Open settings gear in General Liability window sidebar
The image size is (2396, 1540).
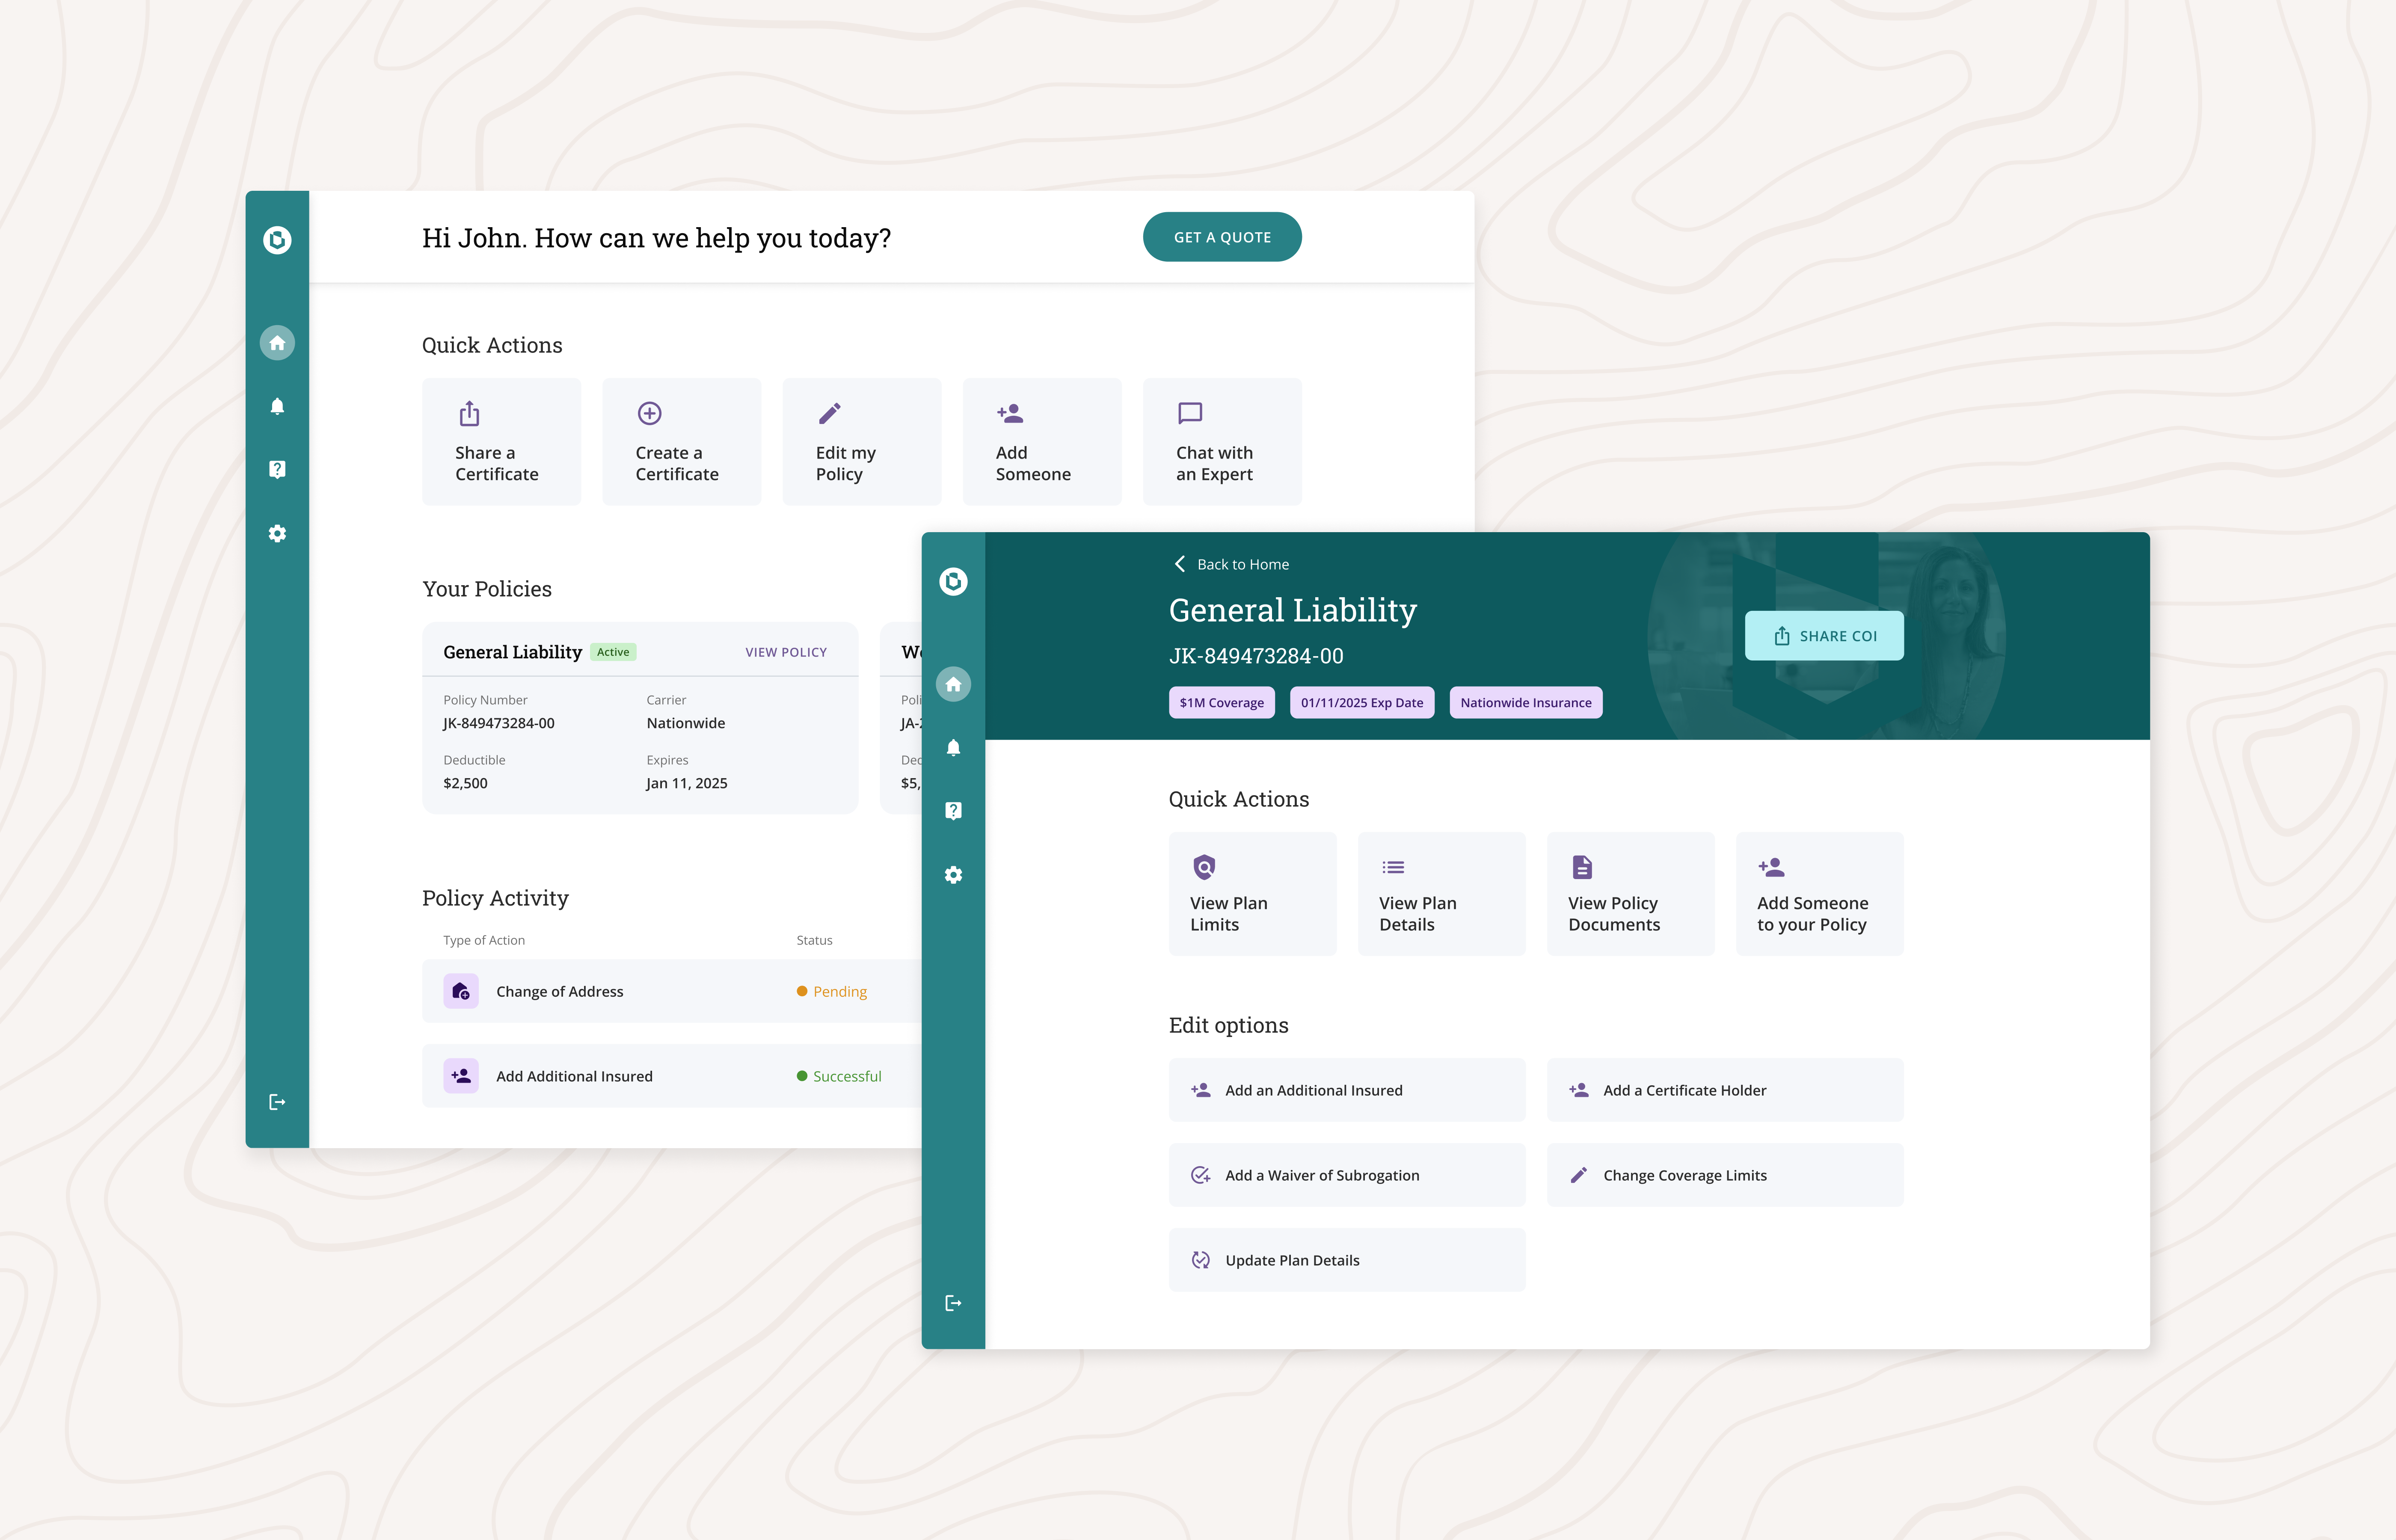point(953,875)
